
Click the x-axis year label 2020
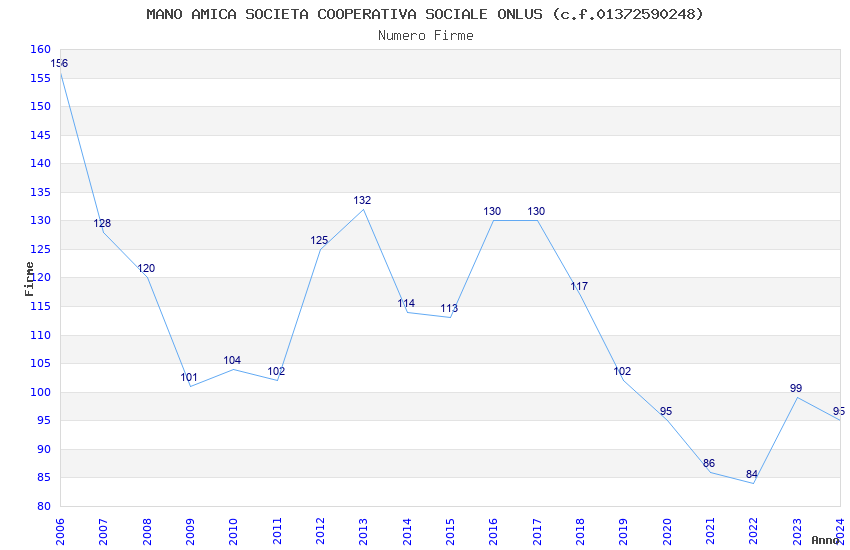coord(667,531)
